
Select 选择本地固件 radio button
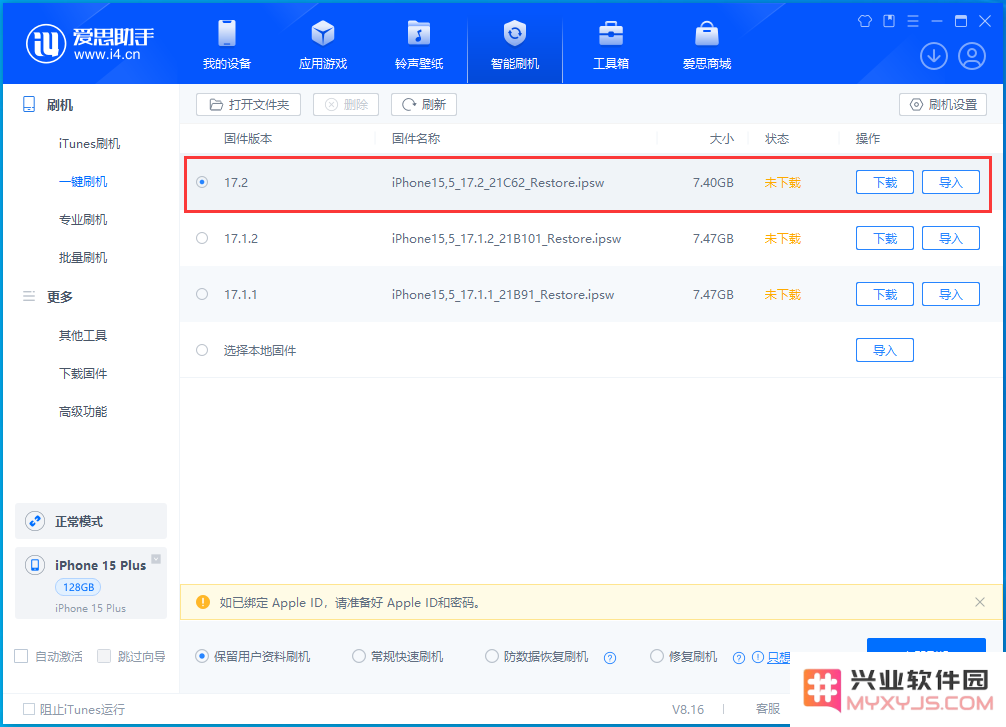pyautogui.click(x=202, y=350)
